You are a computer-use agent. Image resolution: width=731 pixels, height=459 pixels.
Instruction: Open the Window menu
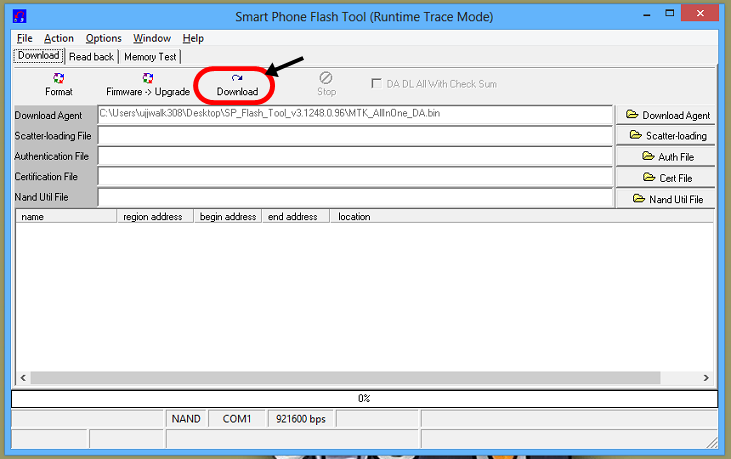(152, 38)
